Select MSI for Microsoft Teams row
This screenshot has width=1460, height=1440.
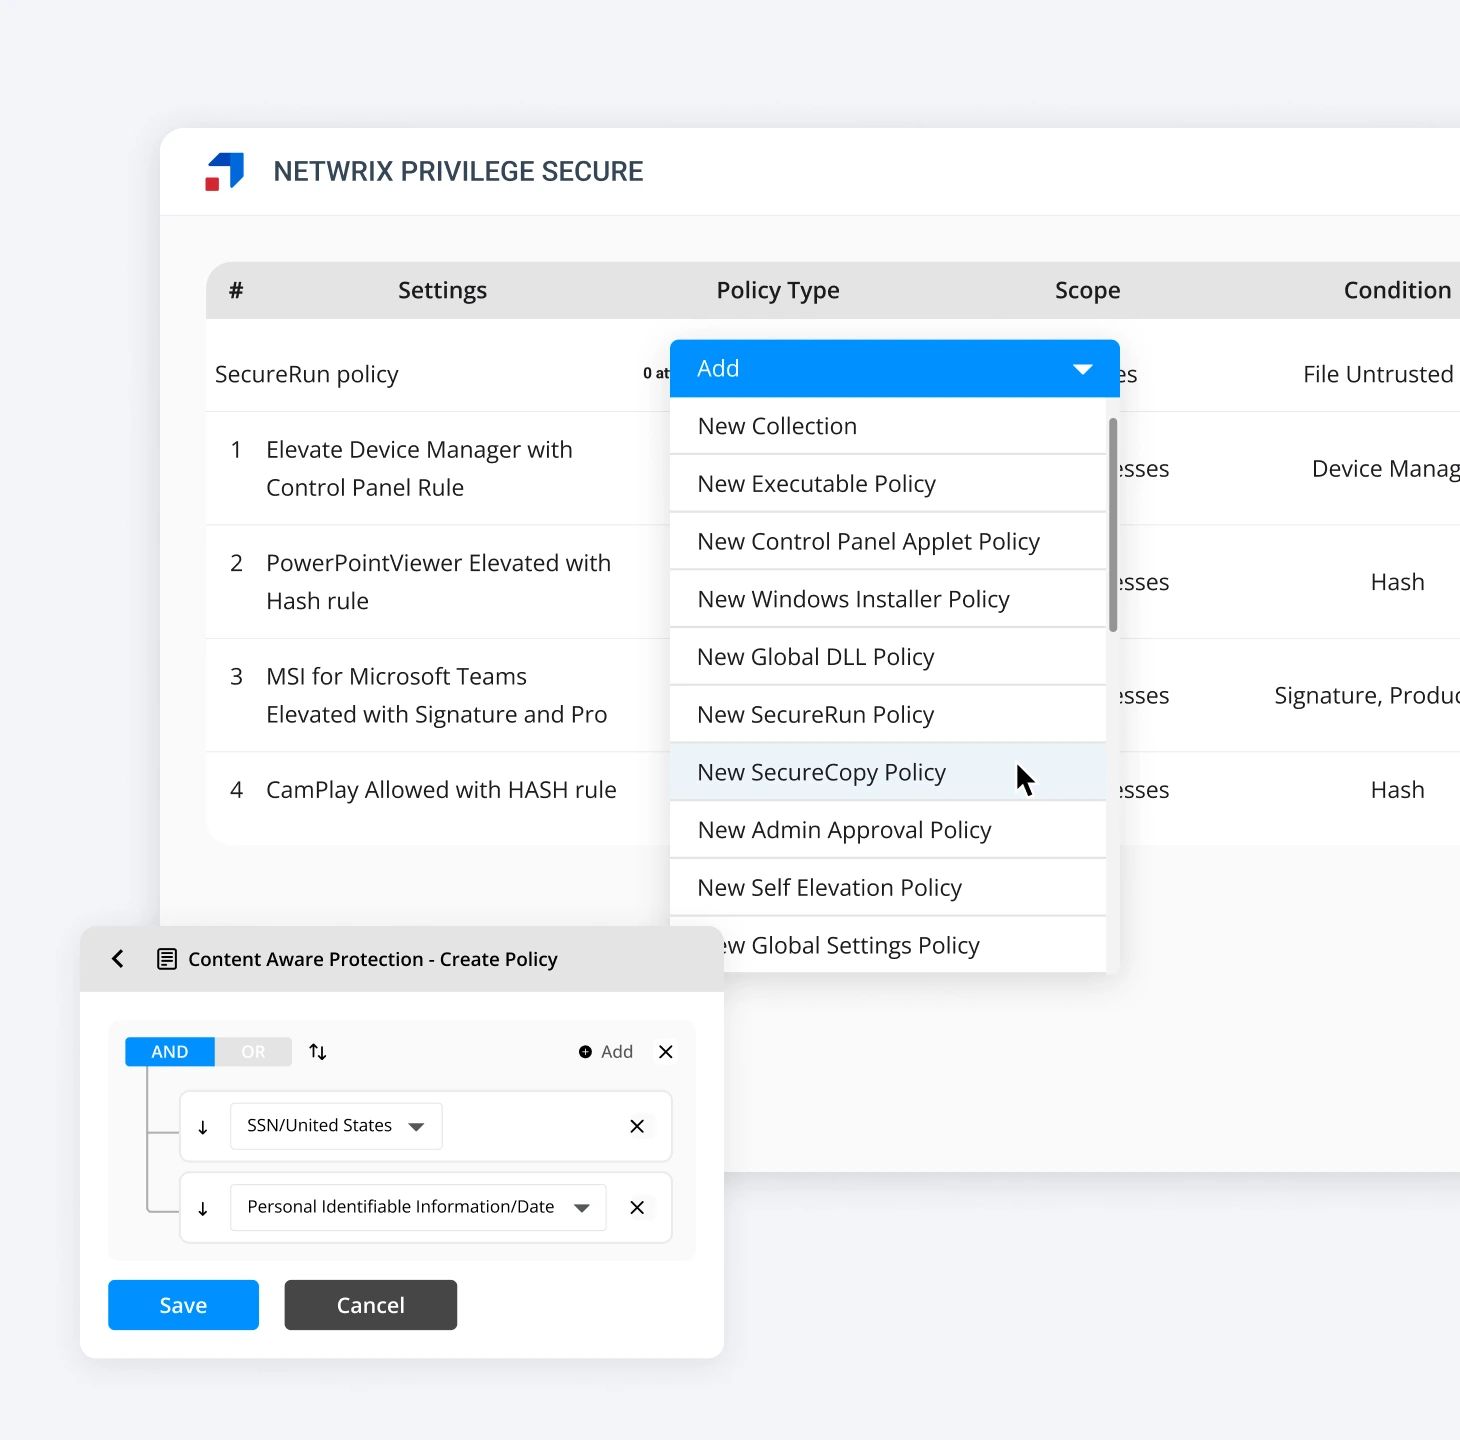pyautogui.click(x=436, y=695)
